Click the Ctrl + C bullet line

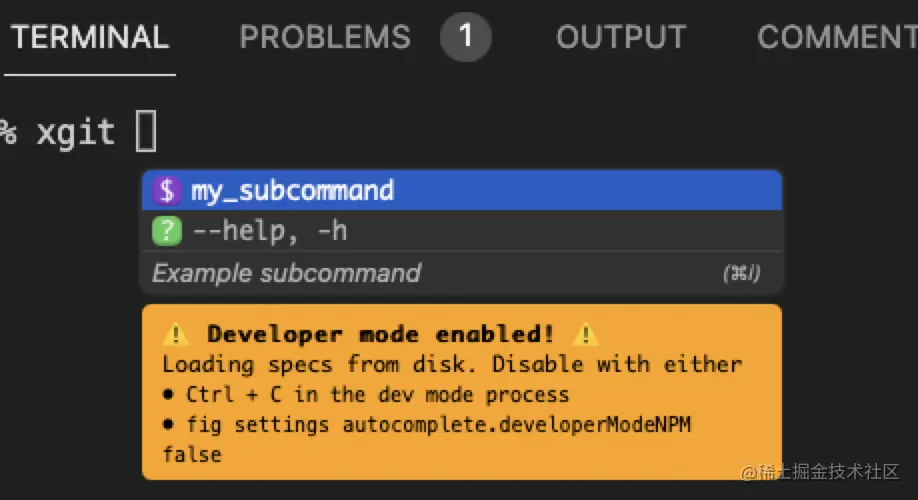pyautogui.click(x=366, y=394)
